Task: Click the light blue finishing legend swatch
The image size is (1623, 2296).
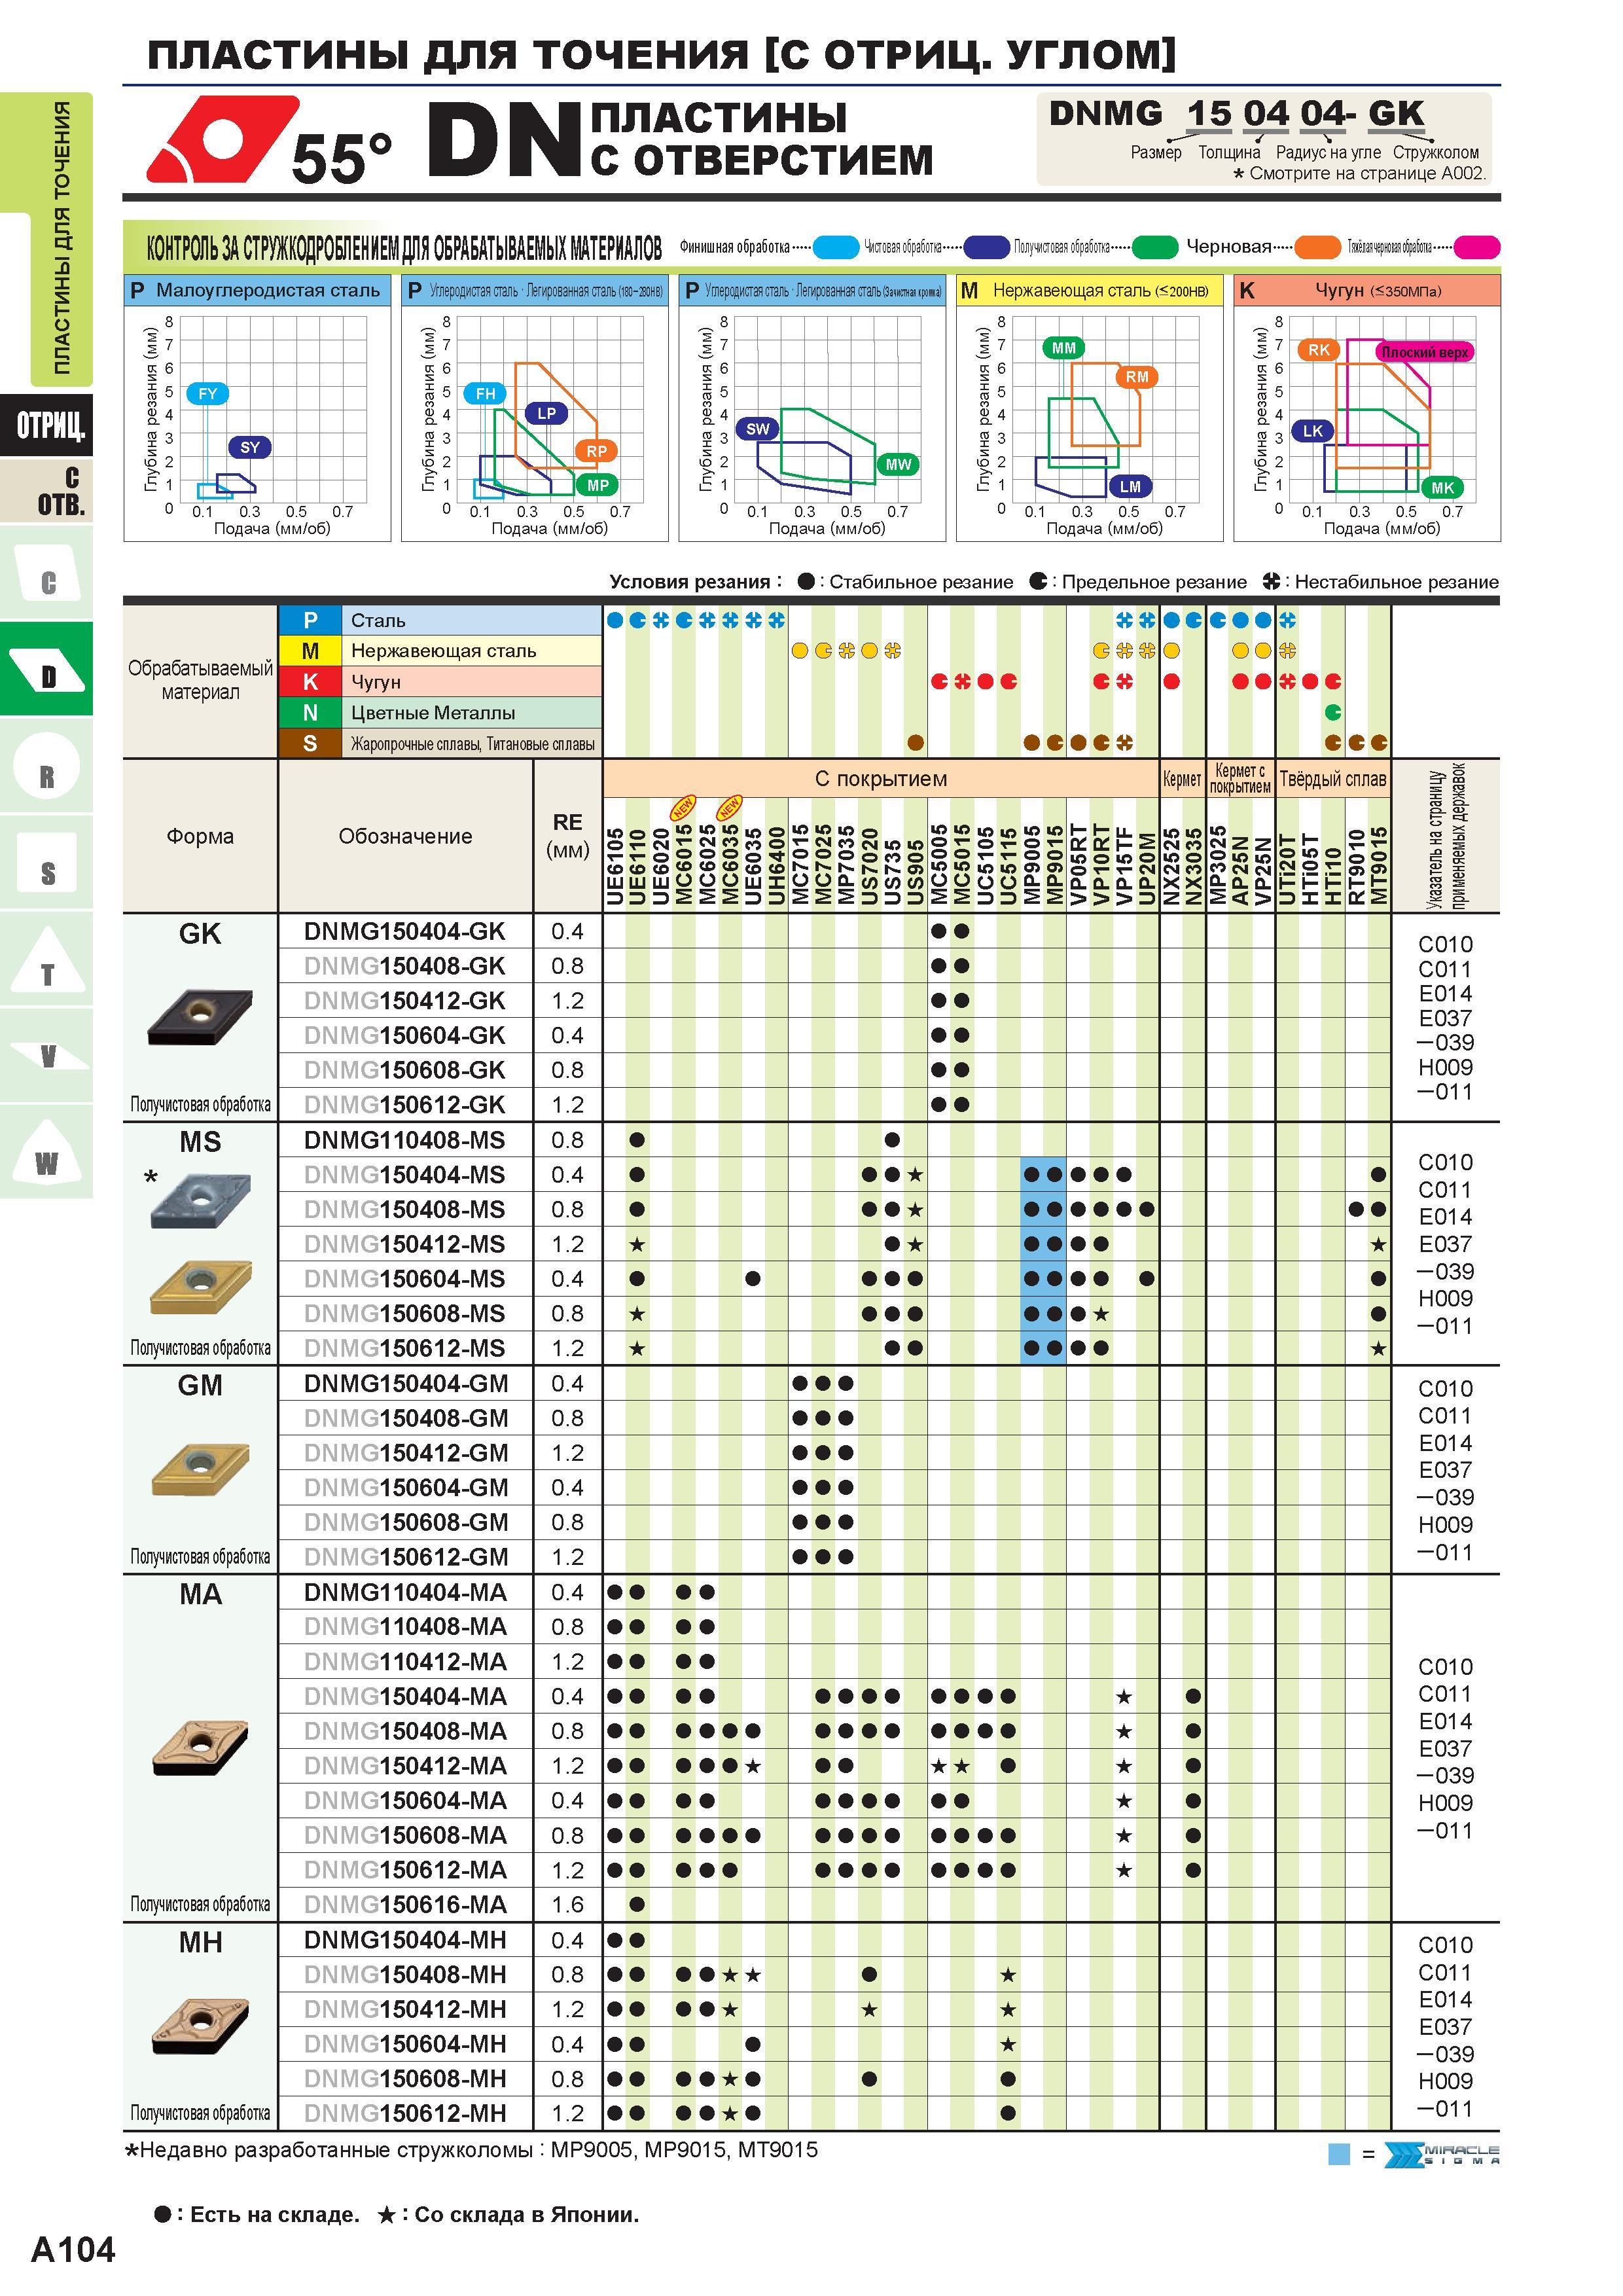Action: click(x=836, y=247)
